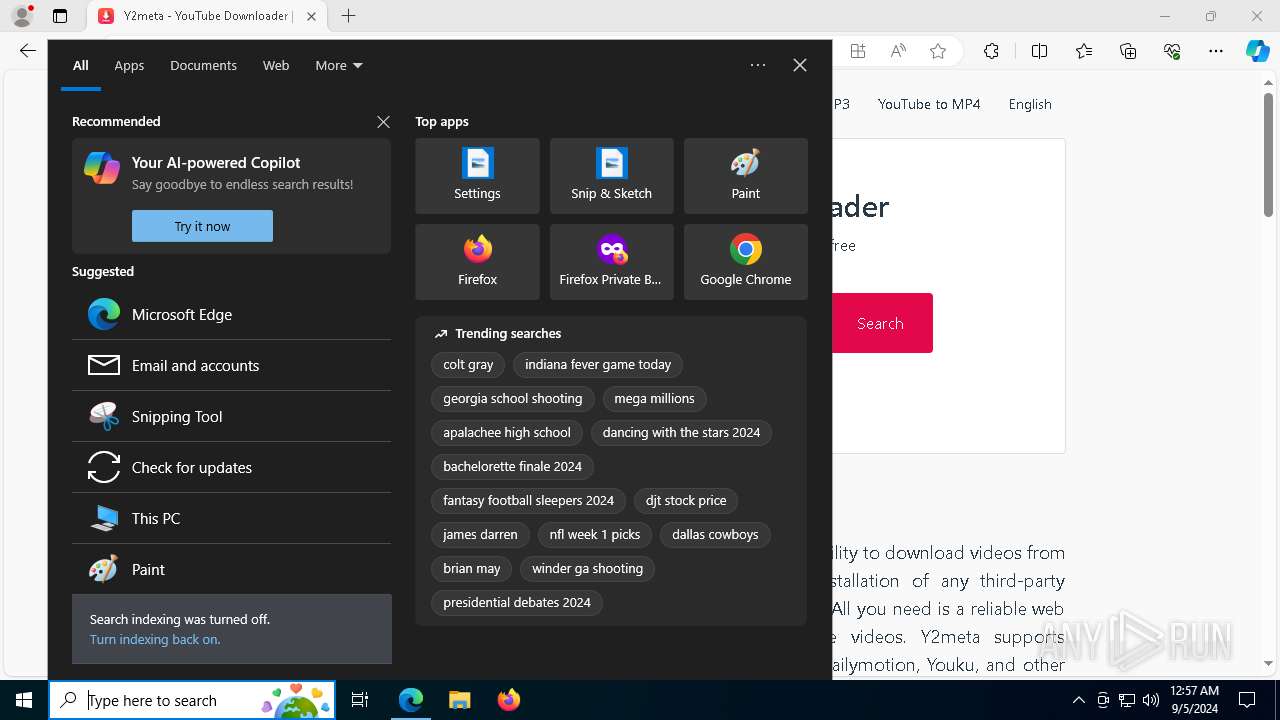Open Edge Copilot sidebar icon
The width and height of the screenshot is (1280, 720).
(1257, 51)
